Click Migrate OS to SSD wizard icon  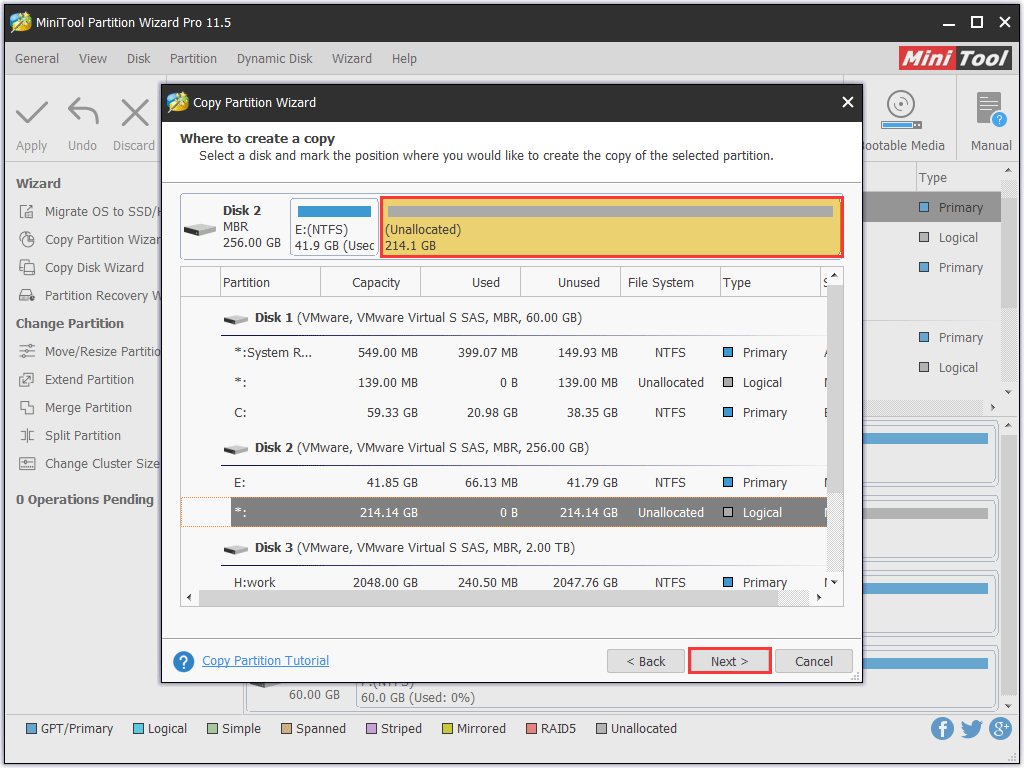pyautogui.click(x=27, y=212)
